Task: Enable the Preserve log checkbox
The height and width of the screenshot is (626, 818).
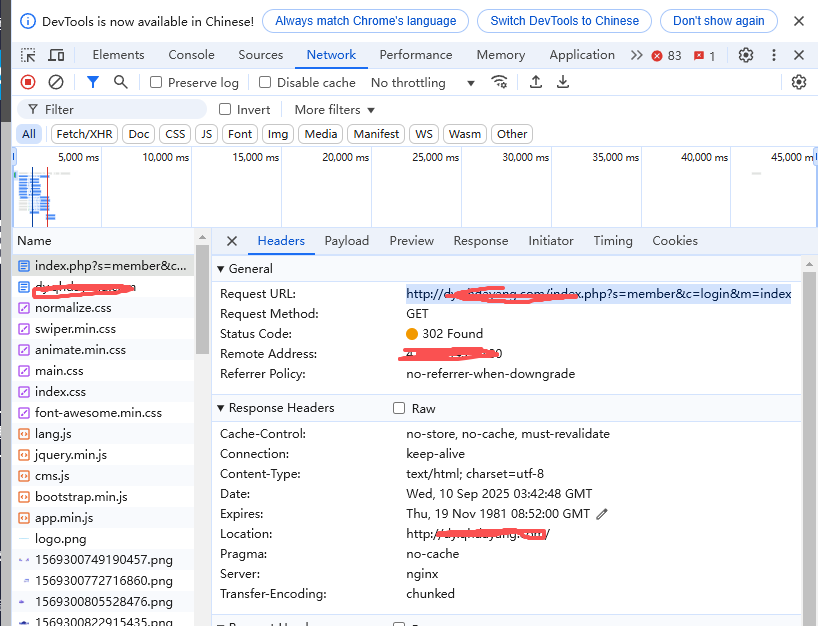Action: click(156, 83)
